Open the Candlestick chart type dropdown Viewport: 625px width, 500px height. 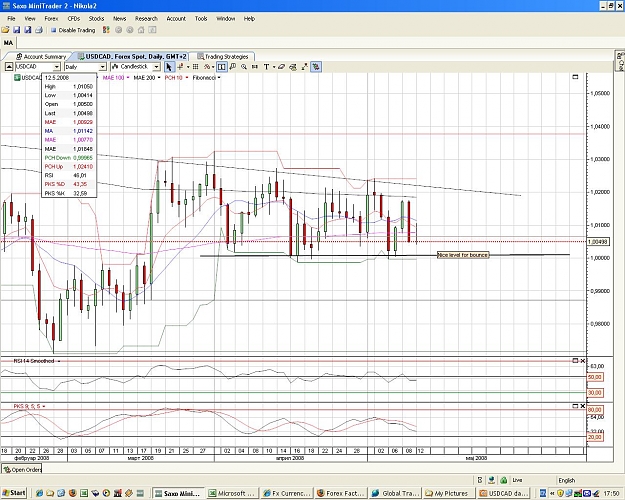coord(157,67)
